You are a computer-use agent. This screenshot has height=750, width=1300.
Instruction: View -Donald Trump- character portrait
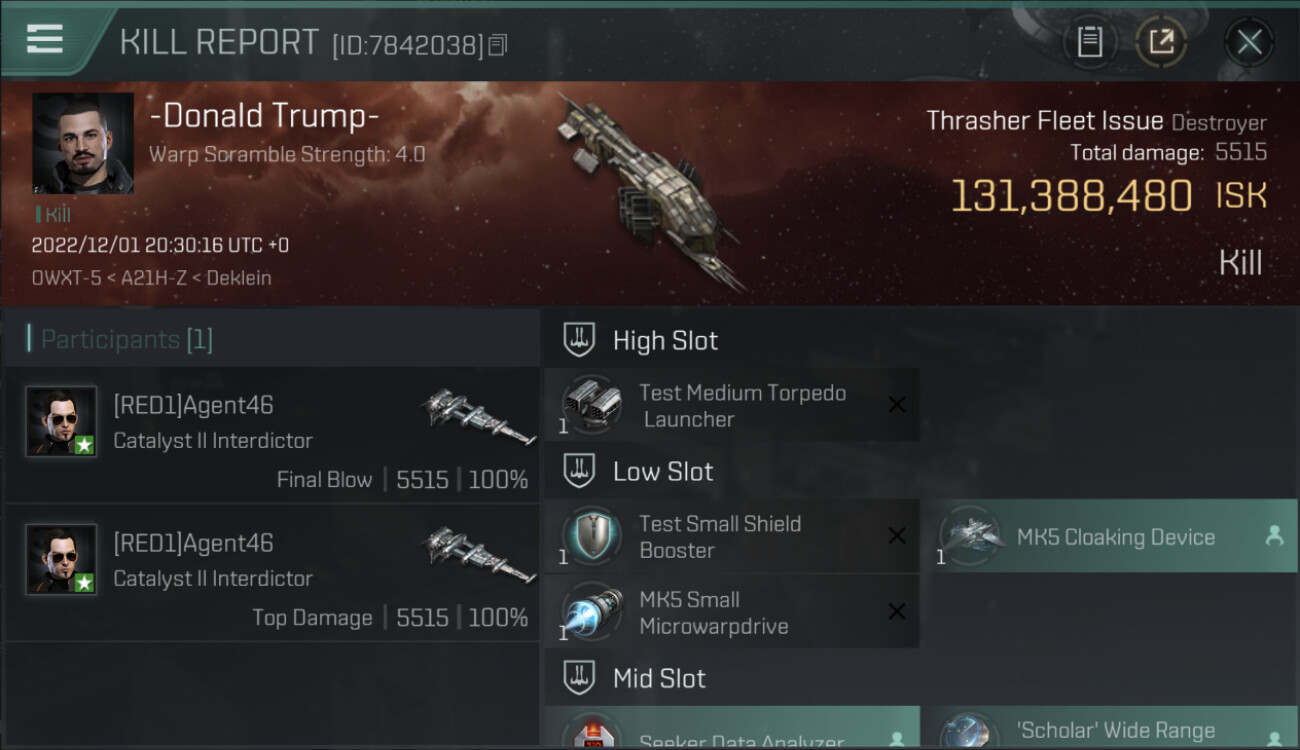tap(83, 143)
